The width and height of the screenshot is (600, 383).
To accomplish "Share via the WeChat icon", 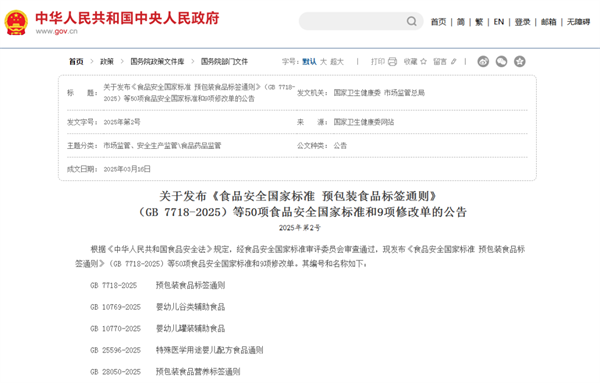I will pyautogui.click(x=502, y=61).
